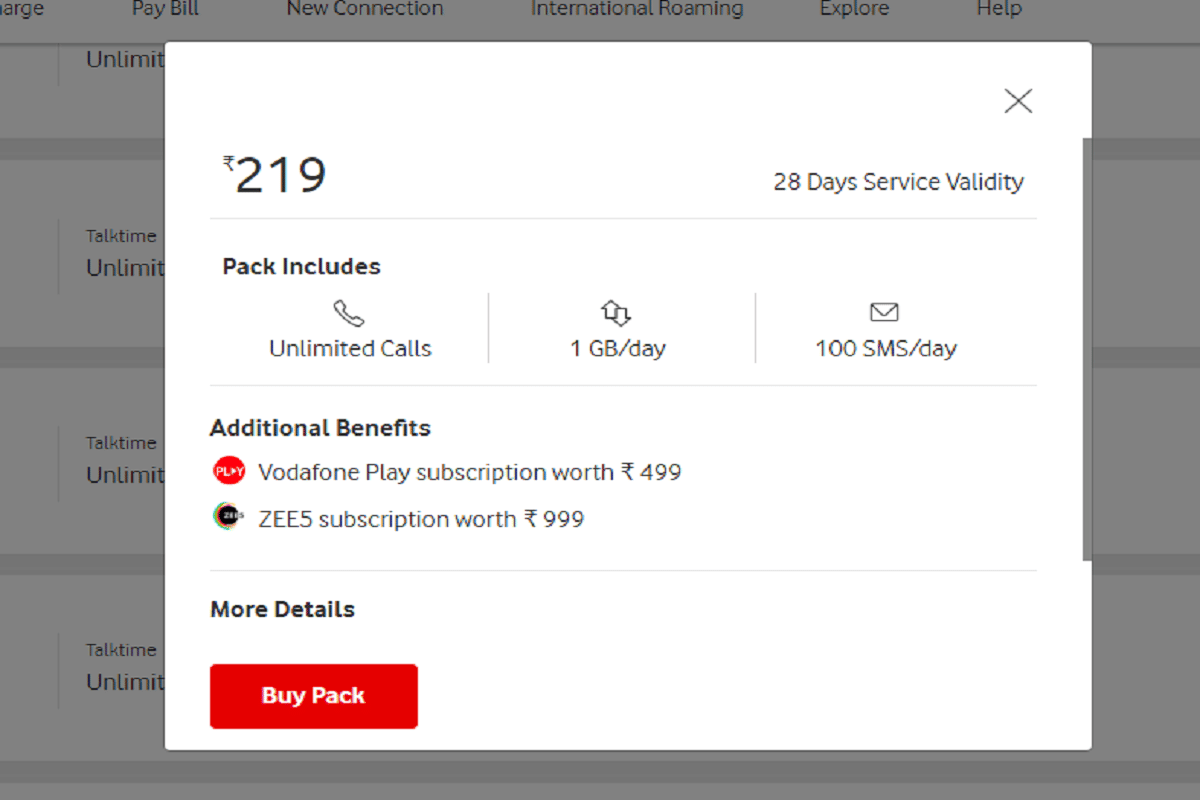Image resolution: width=1200 pixels, height=800 pixels.
Task: Click the Buy Pack button
Action: [x=313, y=696]
